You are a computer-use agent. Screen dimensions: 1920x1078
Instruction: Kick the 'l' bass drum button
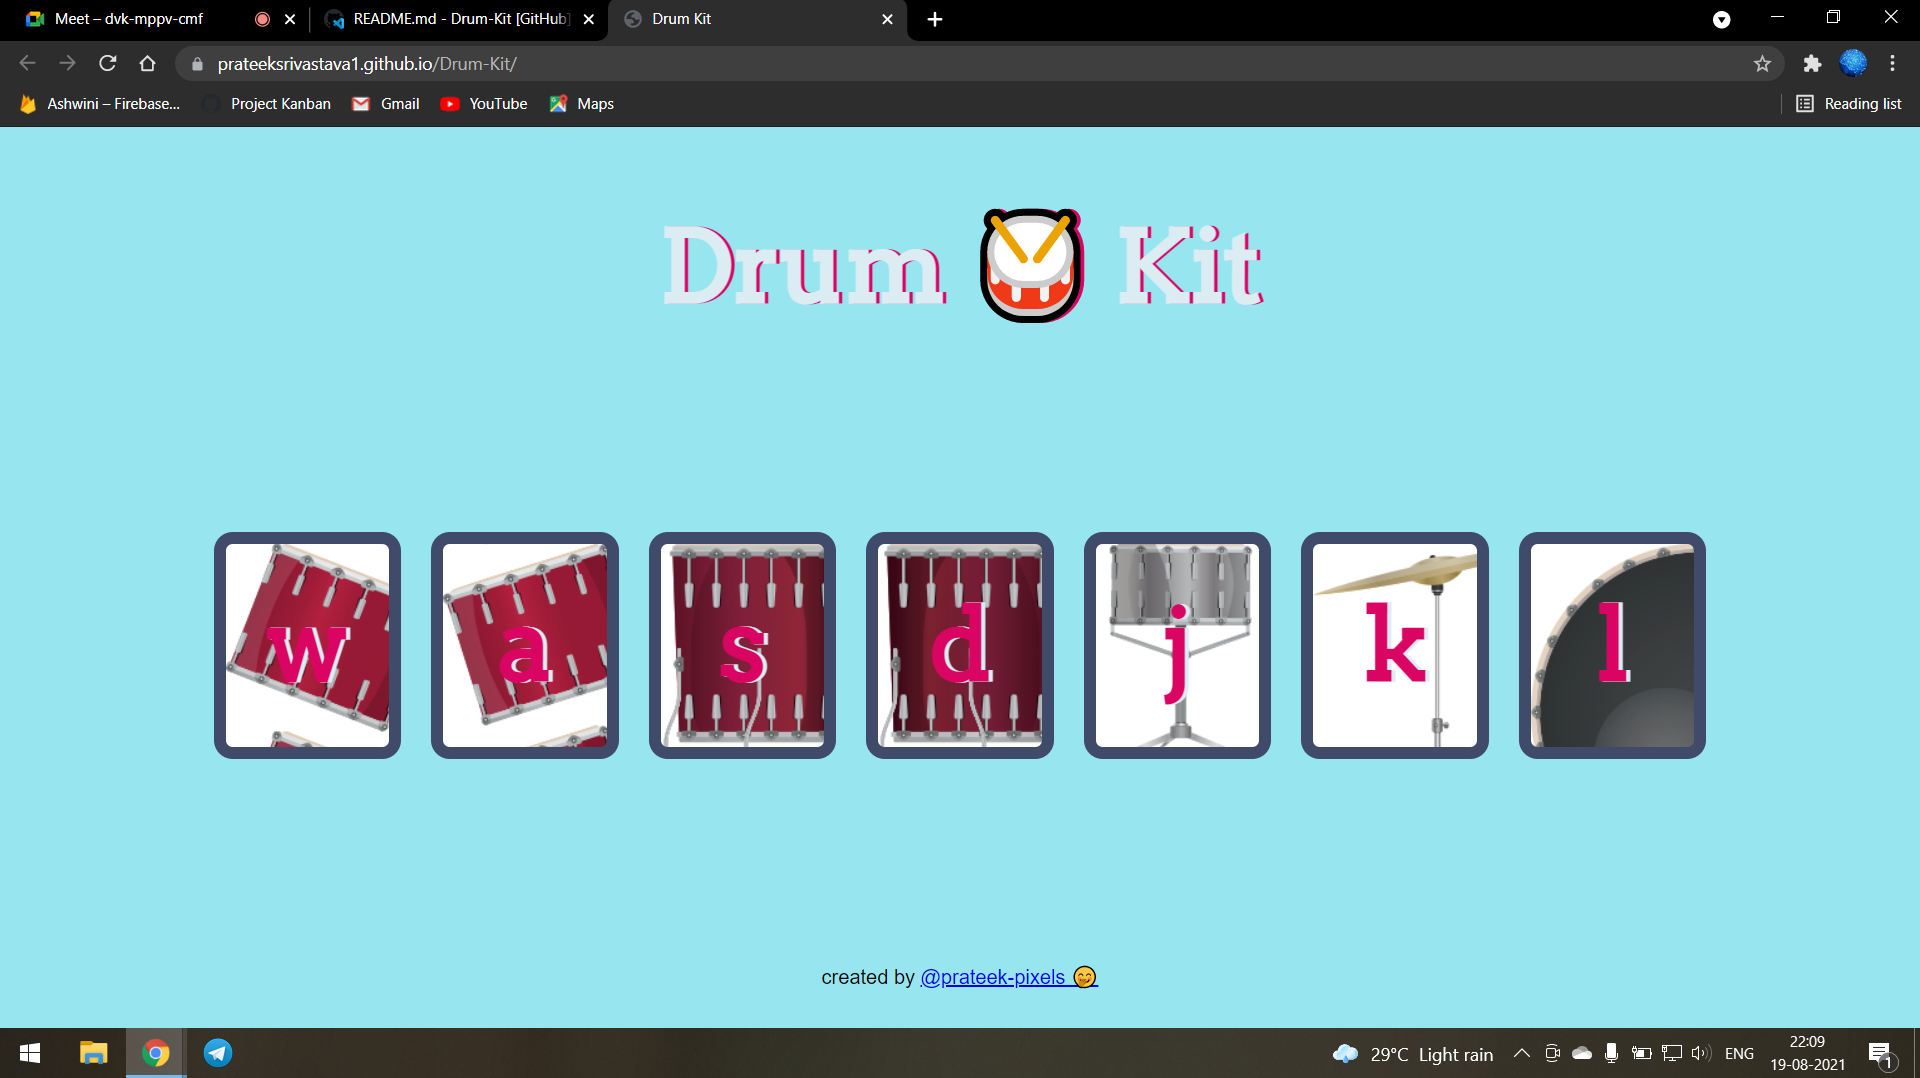coord(1612,645)
